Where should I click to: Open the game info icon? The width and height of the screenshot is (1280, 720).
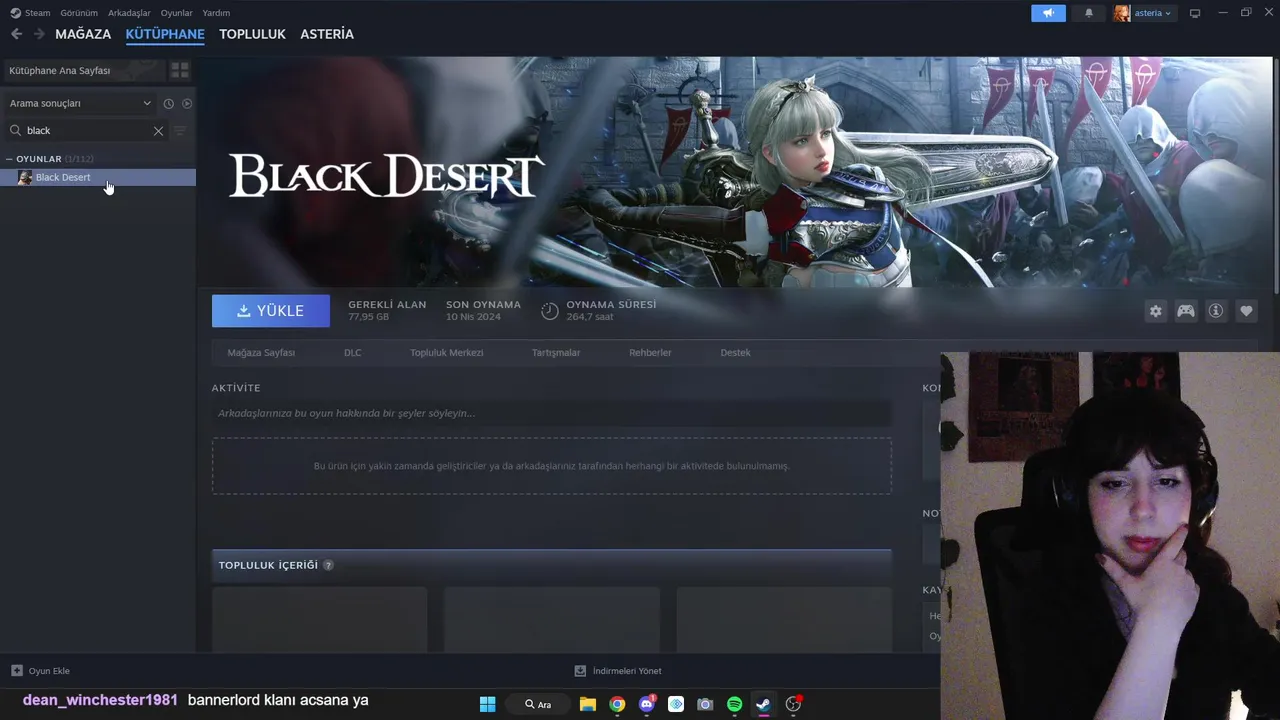(1216, 311)
